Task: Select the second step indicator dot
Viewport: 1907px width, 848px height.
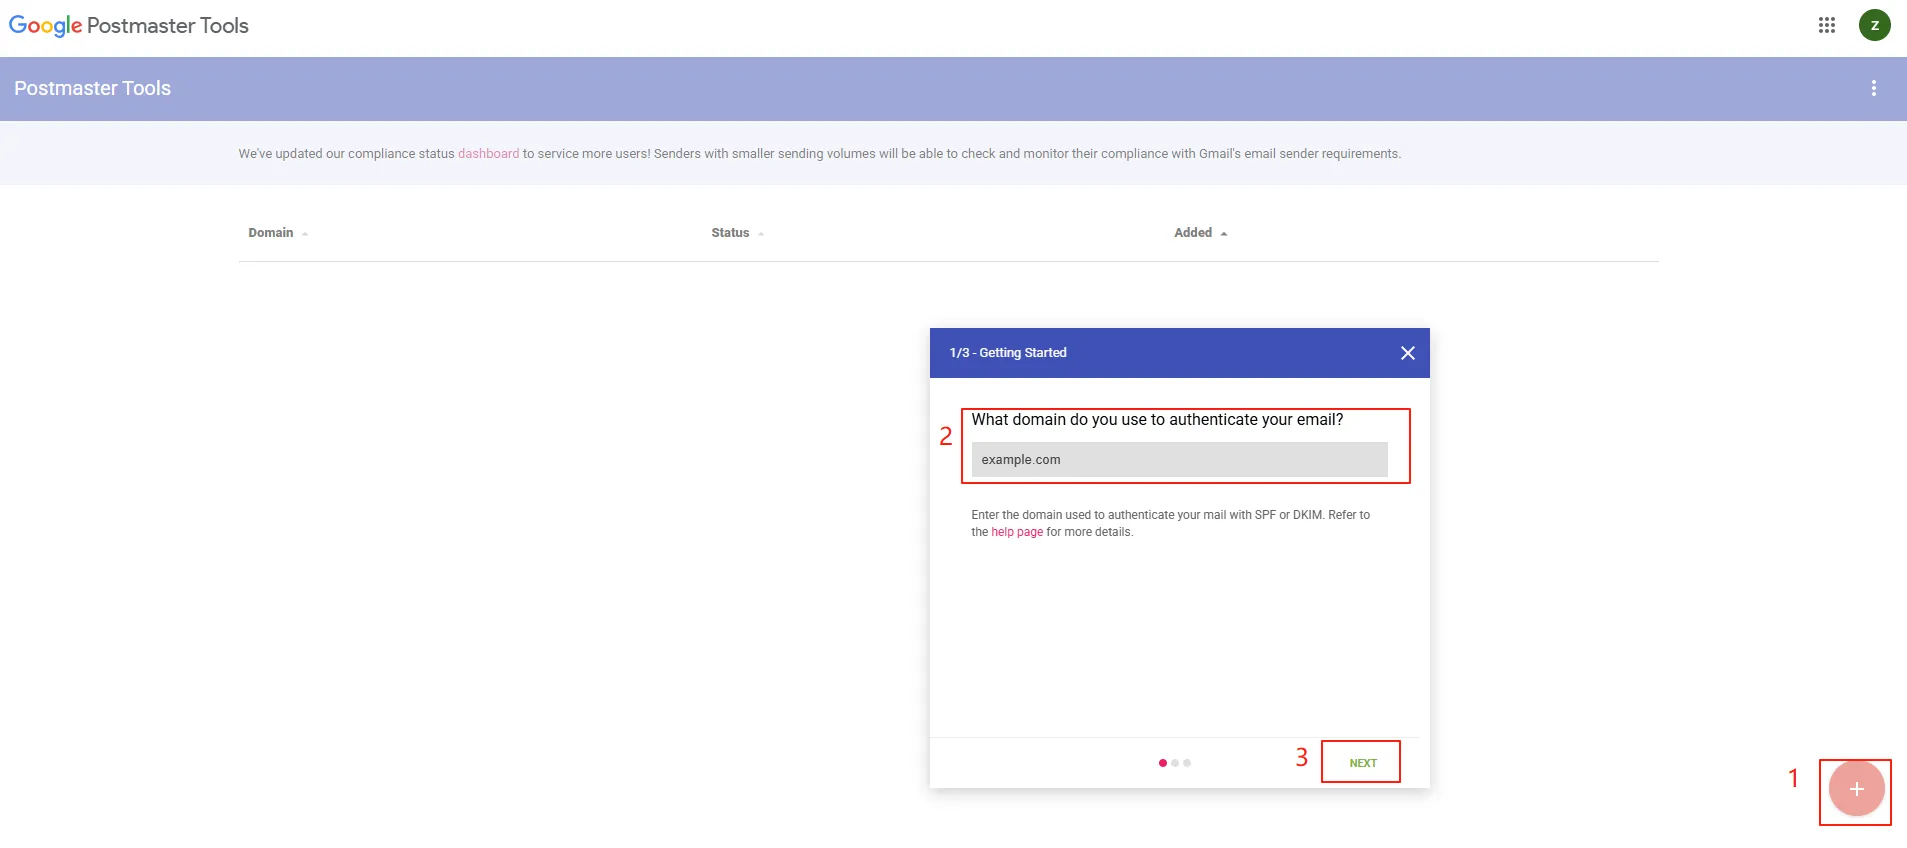Action: (1175, 763)
